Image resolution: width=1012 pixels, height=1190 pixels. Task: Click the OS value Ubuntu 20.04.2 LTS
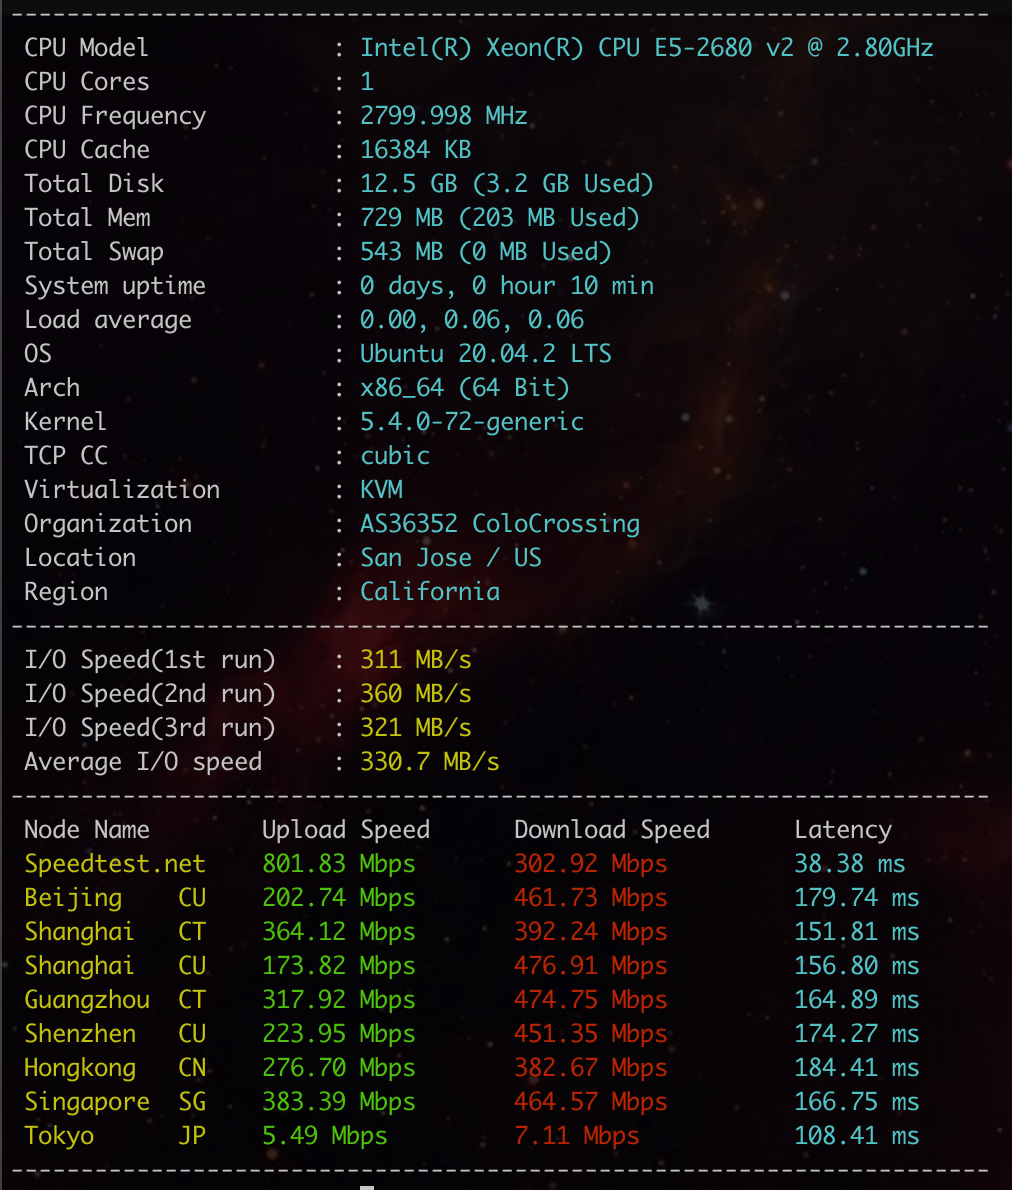(x=485, y=354)
